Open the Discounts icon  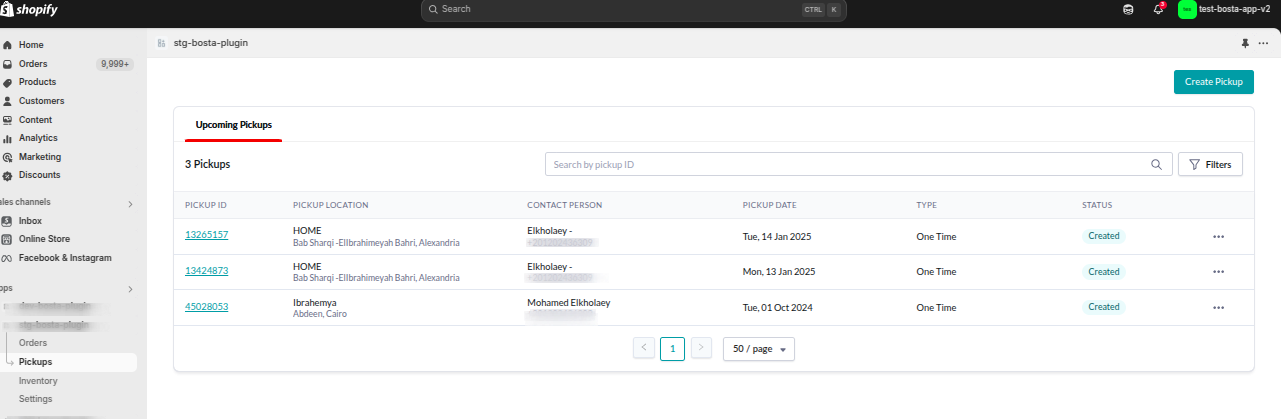click(8, 175)
